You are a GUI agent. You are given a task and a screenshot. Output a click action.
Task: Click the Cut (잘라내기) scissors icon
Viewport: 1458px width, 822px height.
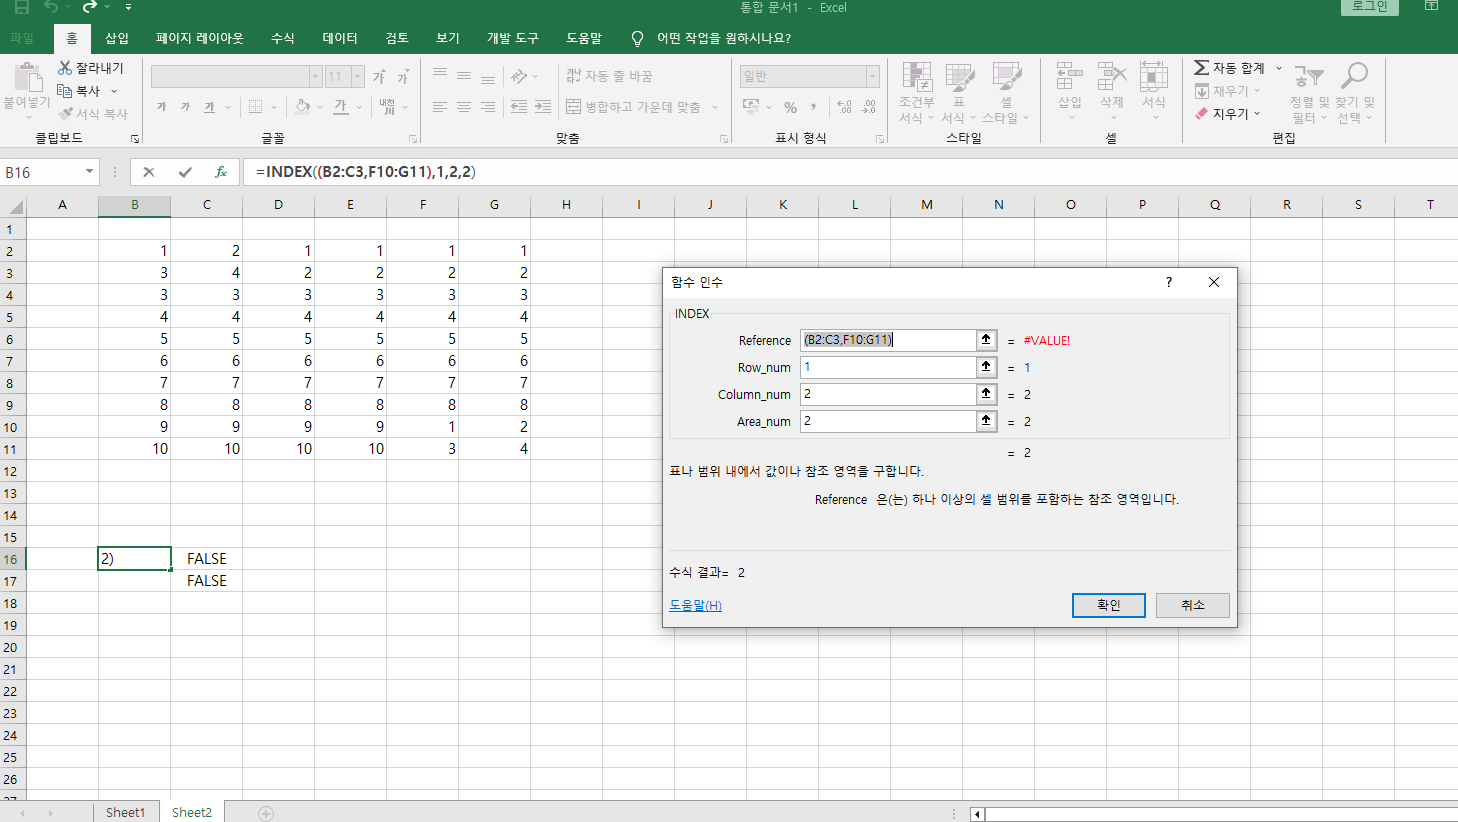(x=65, y=68)
